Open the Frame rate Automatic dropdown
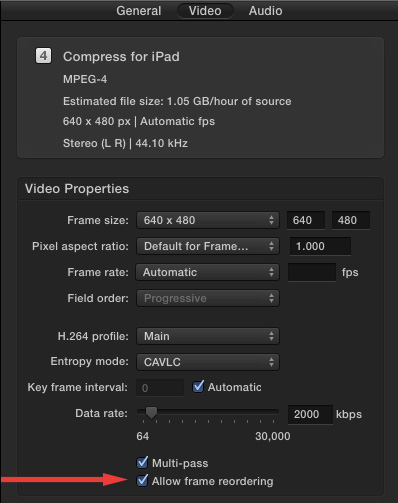This screenshot has width=398, height=503. pyautogui.click(x=207, y=272)
